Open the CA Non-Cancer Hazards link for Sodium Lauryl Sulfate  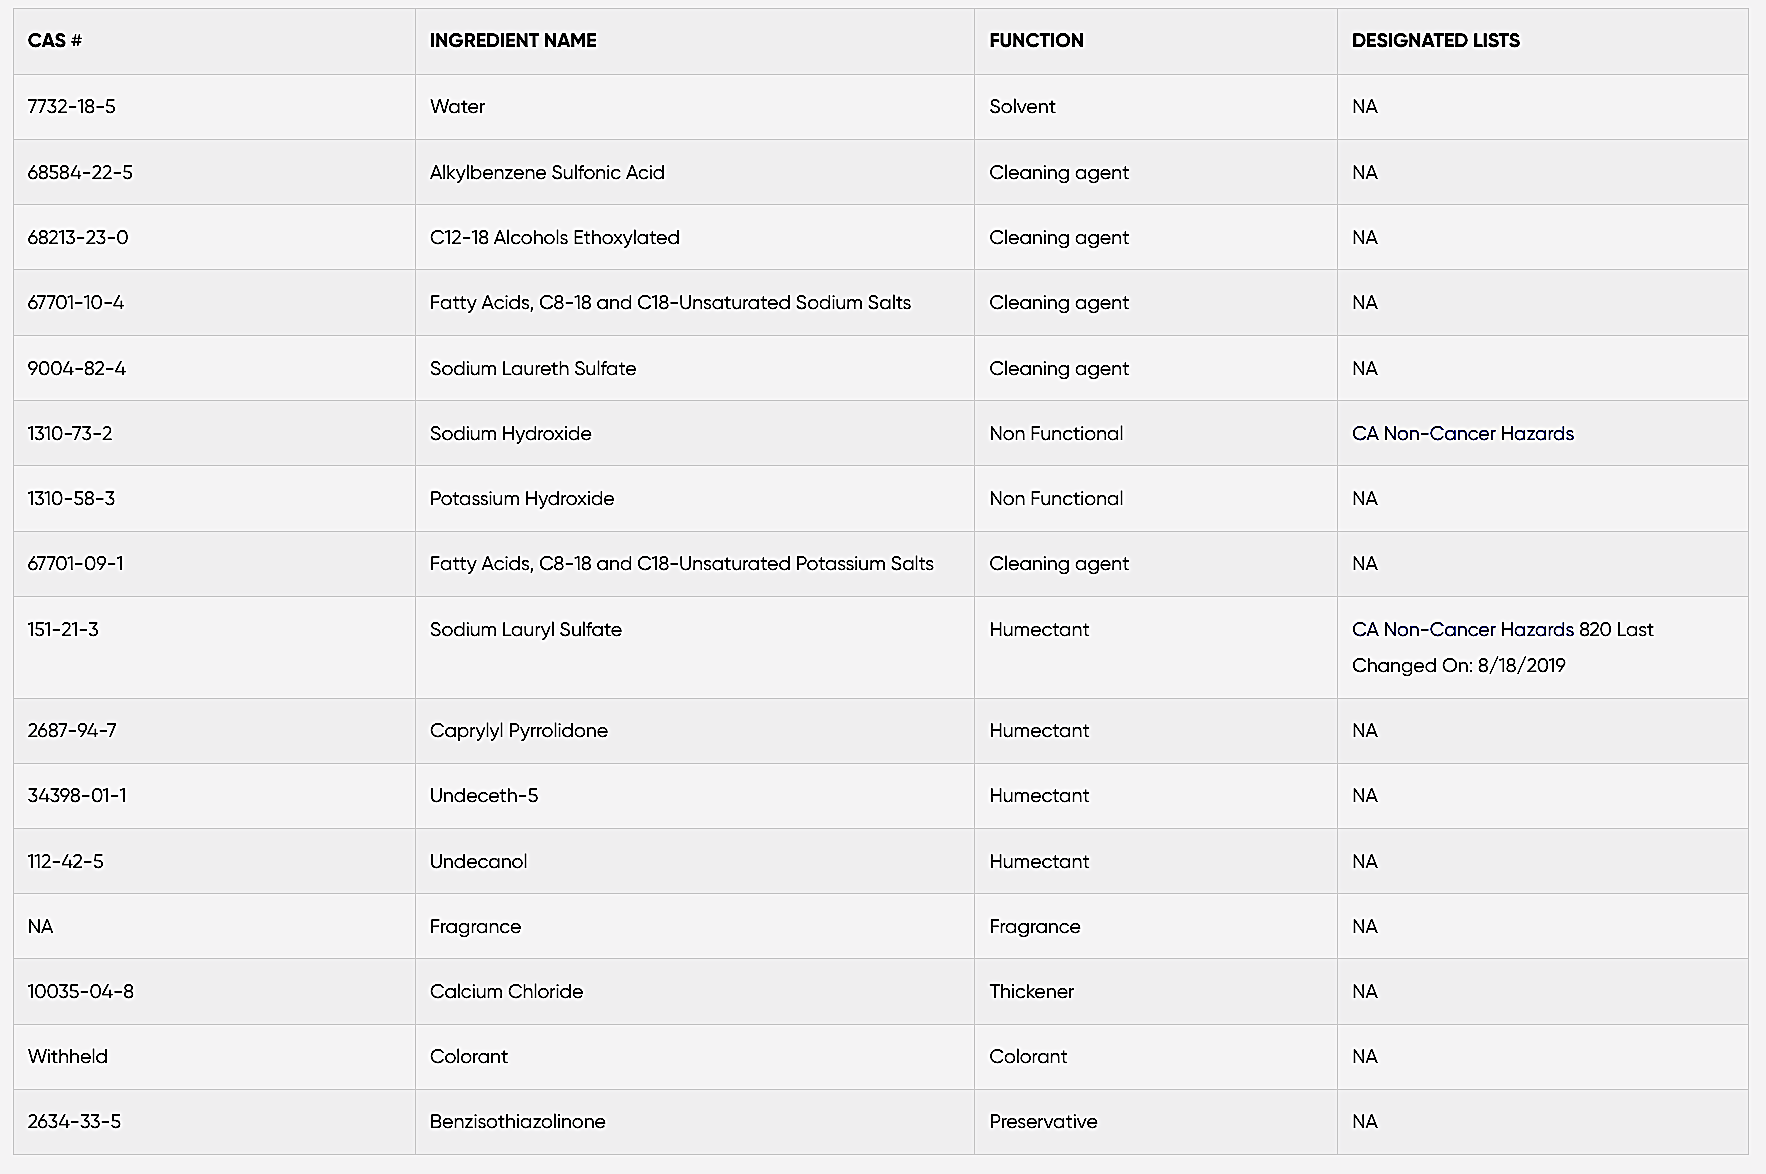[1462, 629]
